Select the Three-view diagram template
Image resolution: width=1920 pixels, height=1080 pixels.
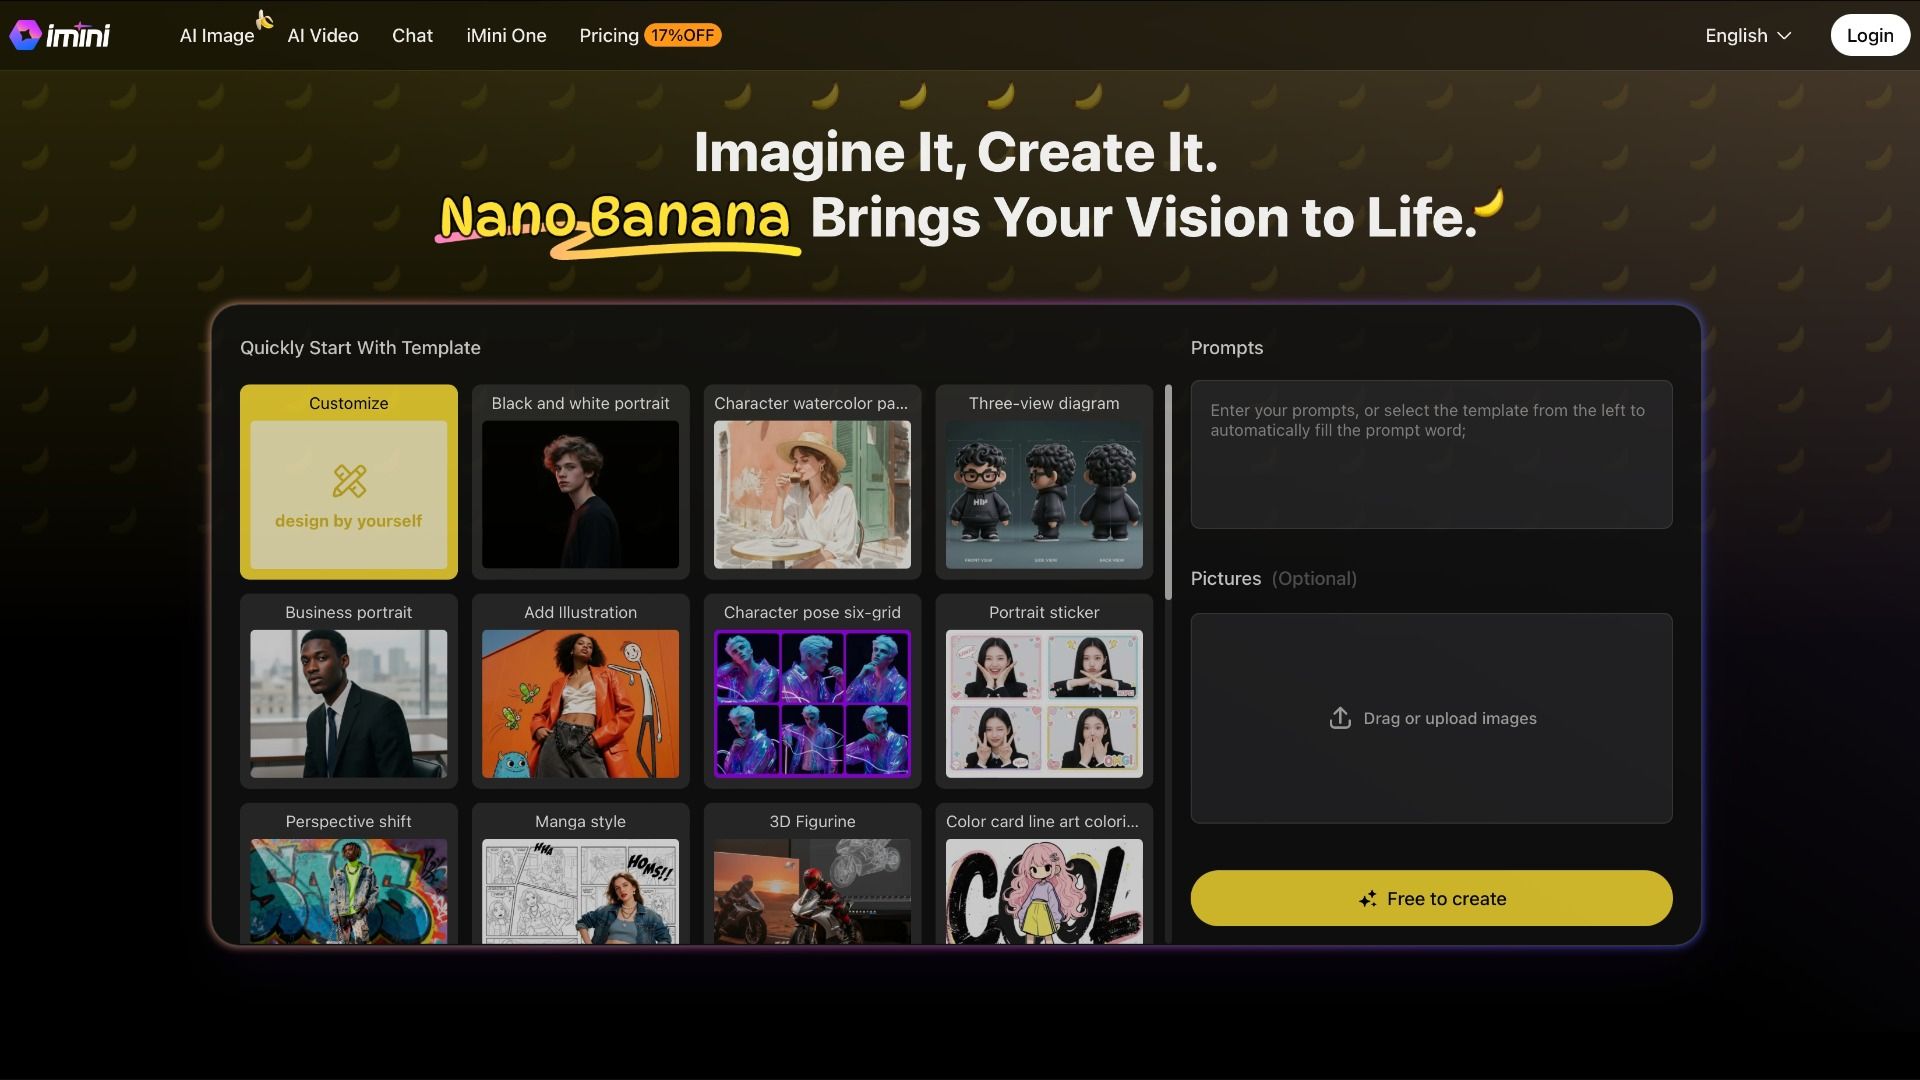click(x=1043, y=482)
